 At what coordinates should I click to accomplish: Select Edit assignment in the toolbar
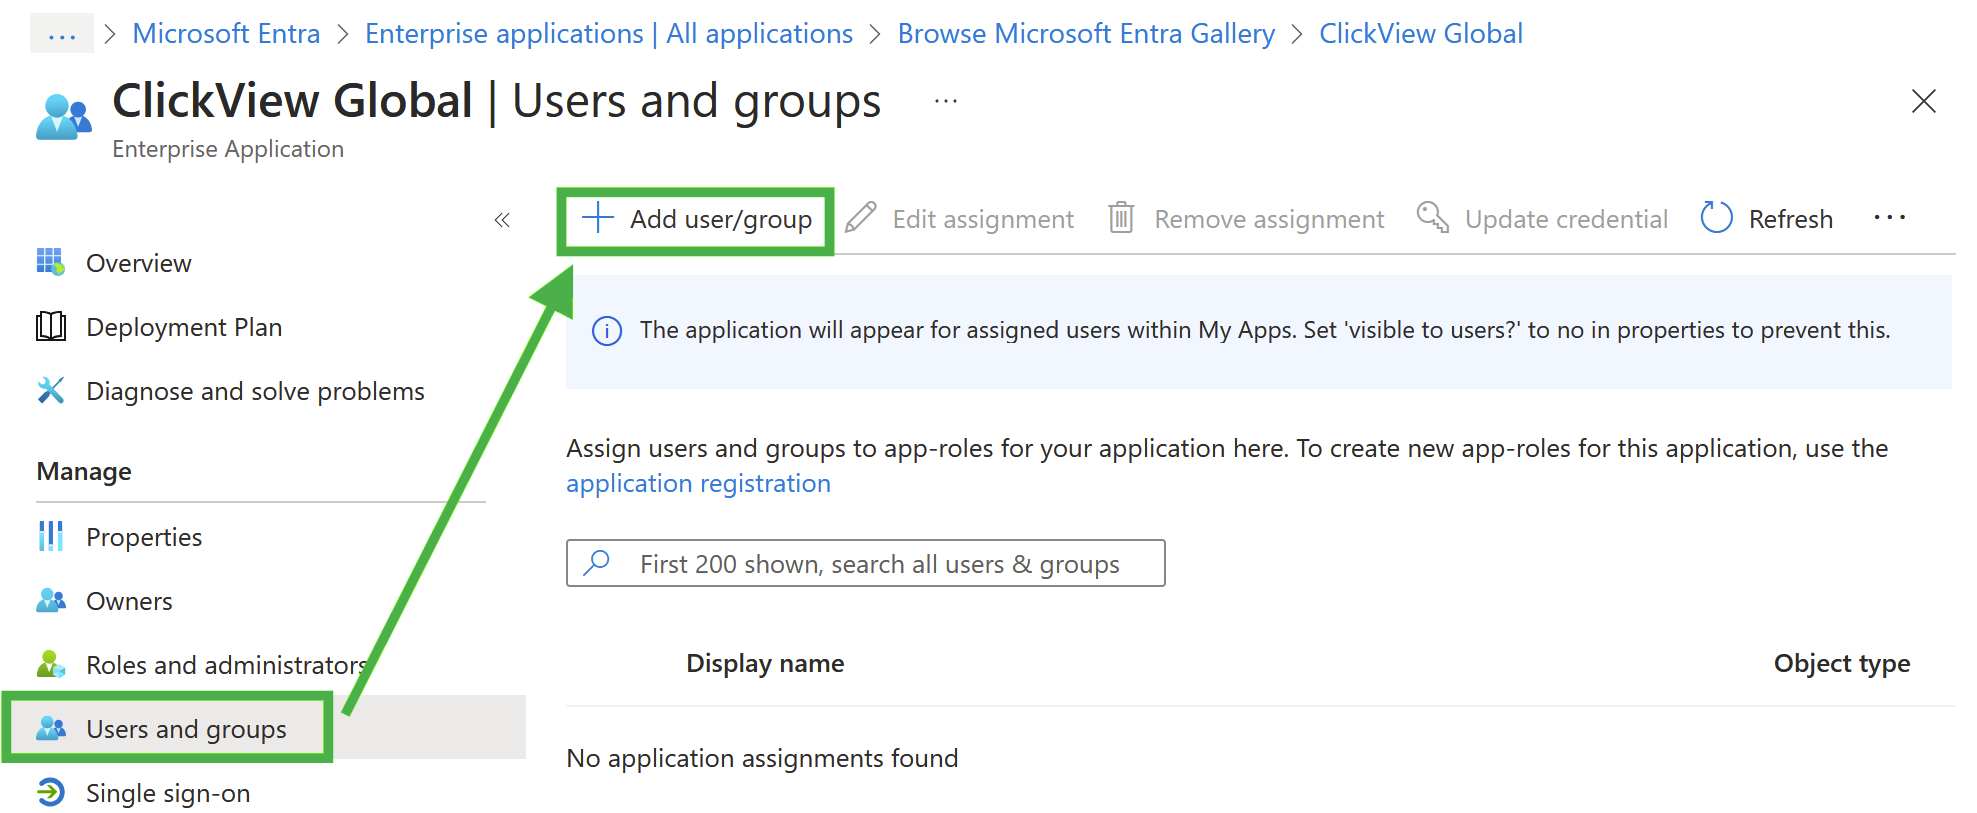click(960, 219)
